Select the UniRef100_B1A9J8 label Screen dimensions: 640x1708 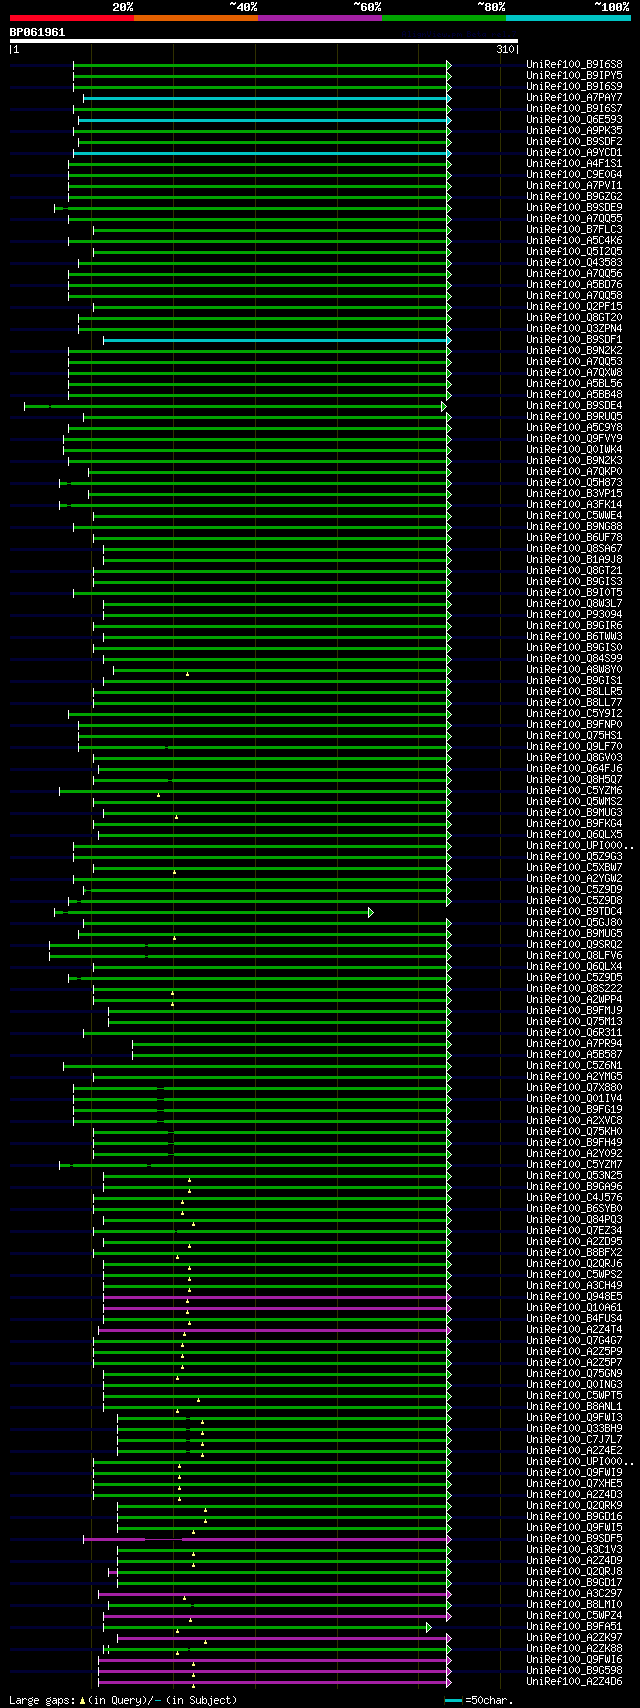[574, 560]
